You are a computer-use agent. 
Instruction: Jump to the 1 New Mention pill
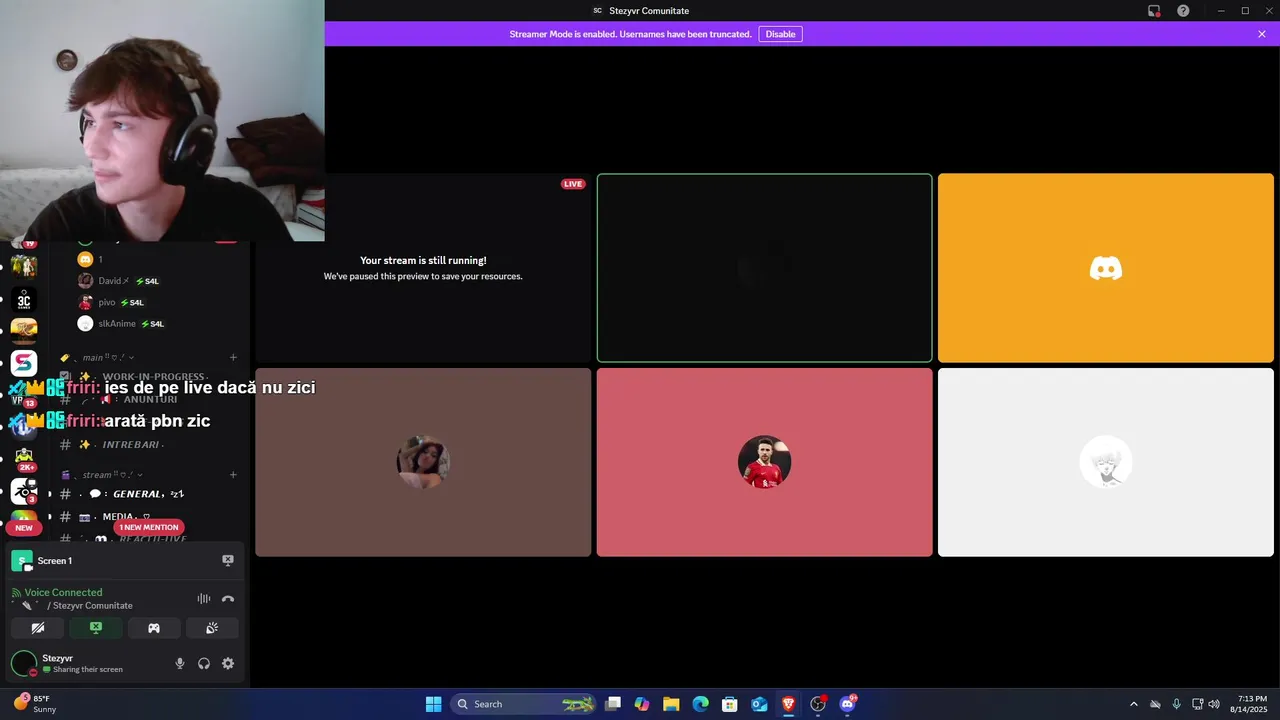[149, 527]
